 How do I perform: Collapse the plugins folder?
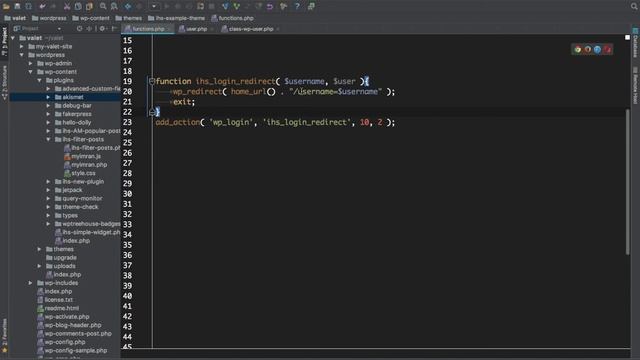coord(40,80)
